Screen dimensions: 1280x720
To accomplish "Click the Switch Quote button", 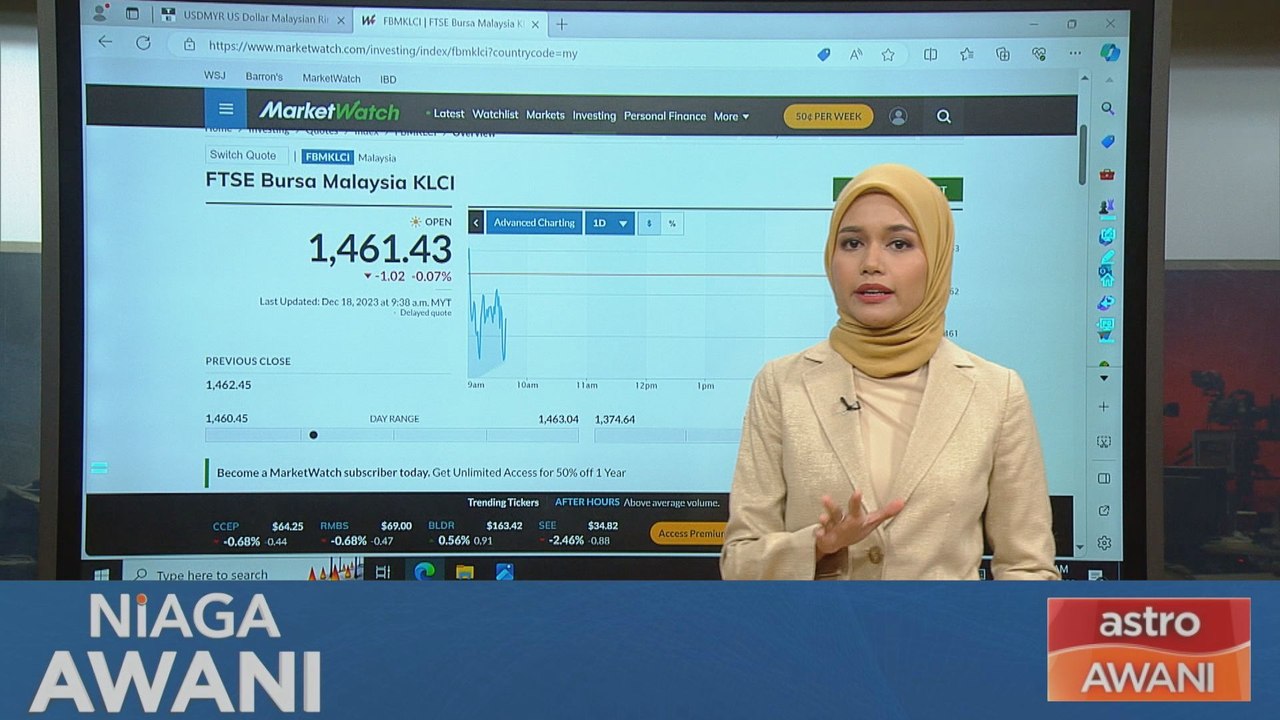I will coord(246,155).
